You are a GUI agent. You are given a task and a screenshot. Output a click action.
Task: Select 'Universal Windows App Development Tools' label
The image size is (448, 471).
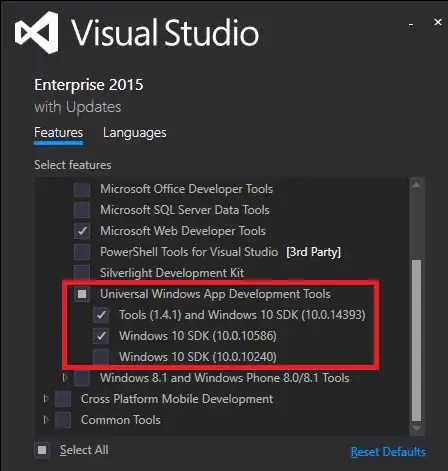click(215, 294)
